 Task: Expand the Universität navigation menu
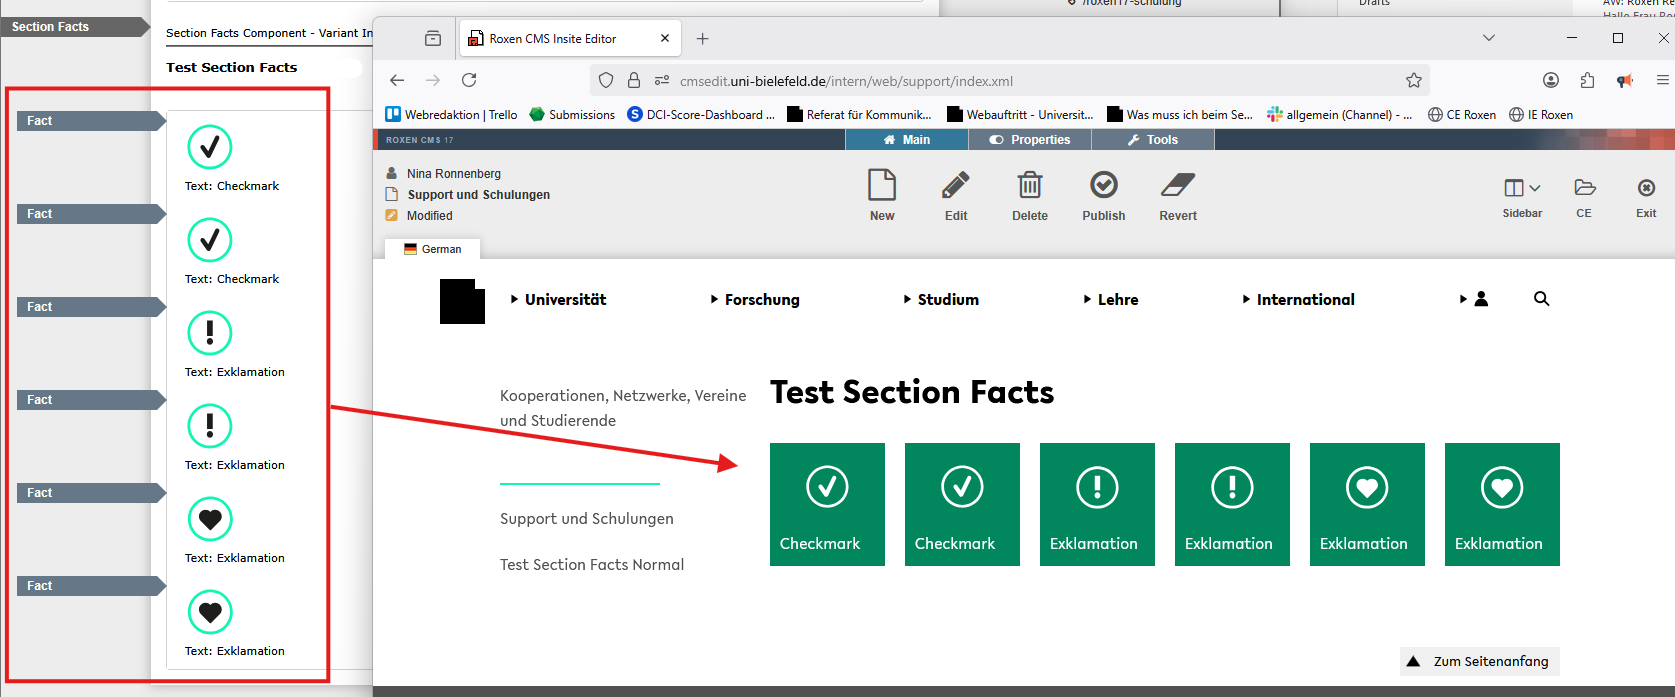(x=558, y=300)
